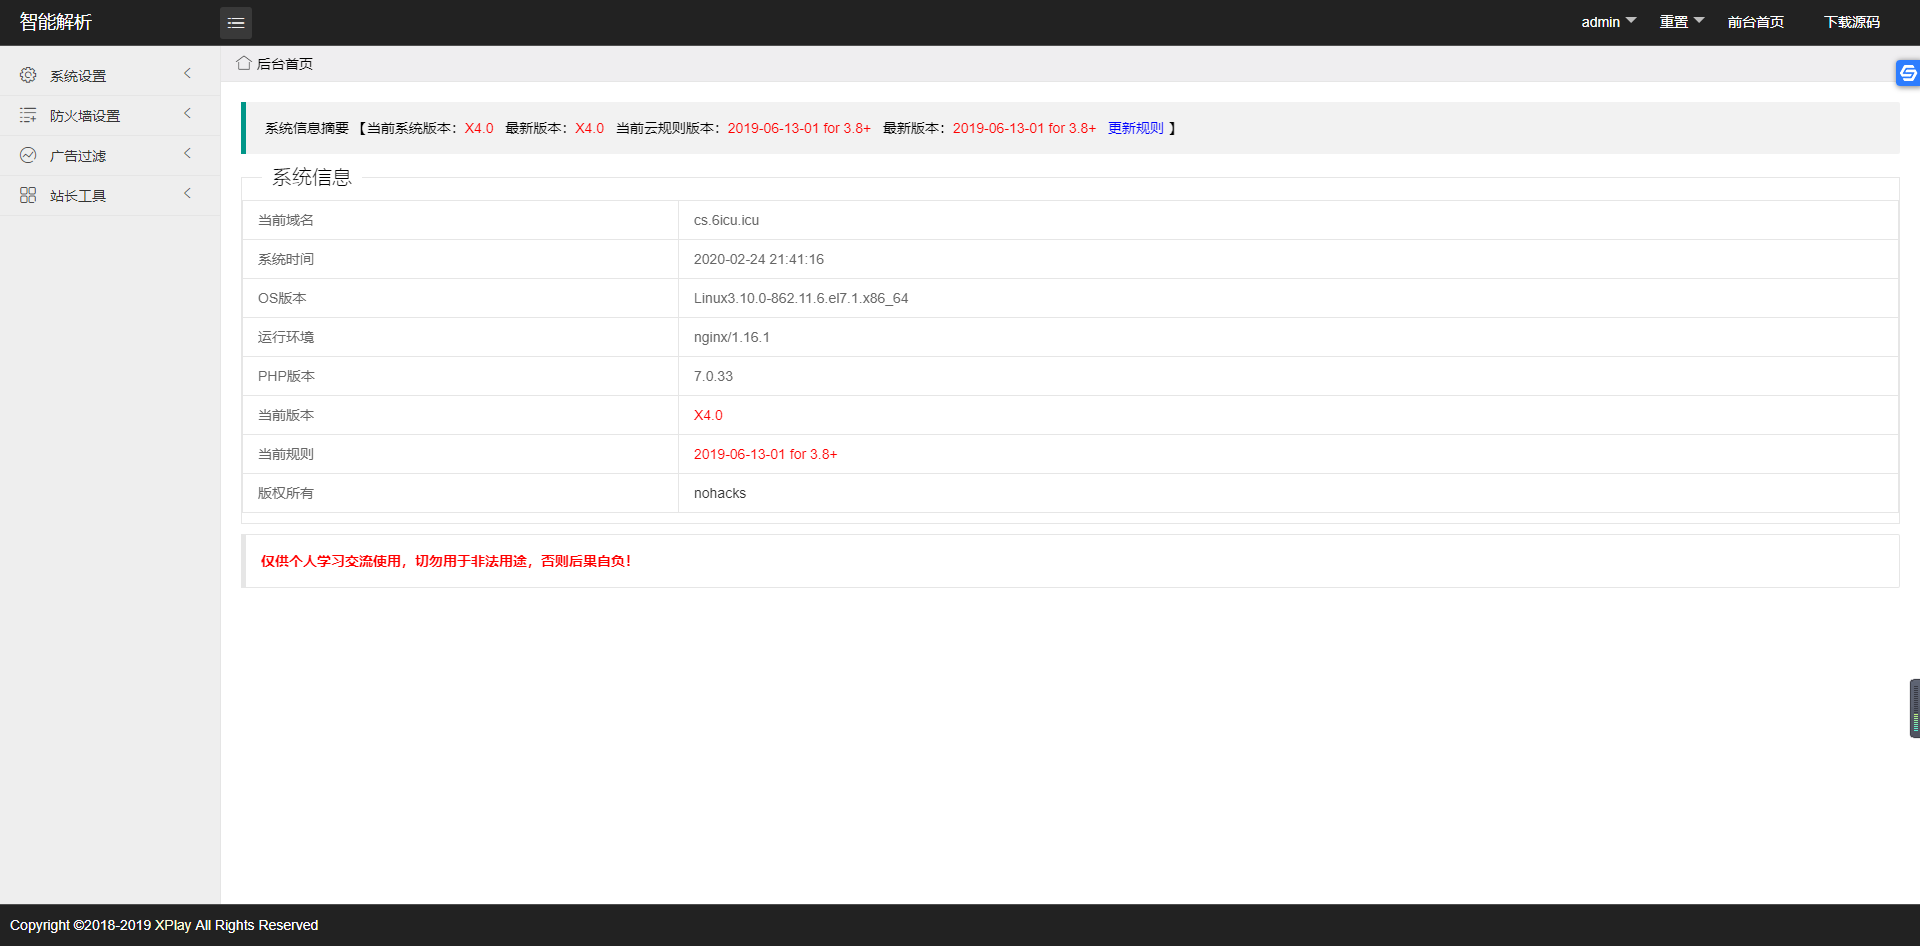Viewport: 1920px width, 946px height.
Task: Click the blue floating widget icon
Action: tap(1908, 73)
